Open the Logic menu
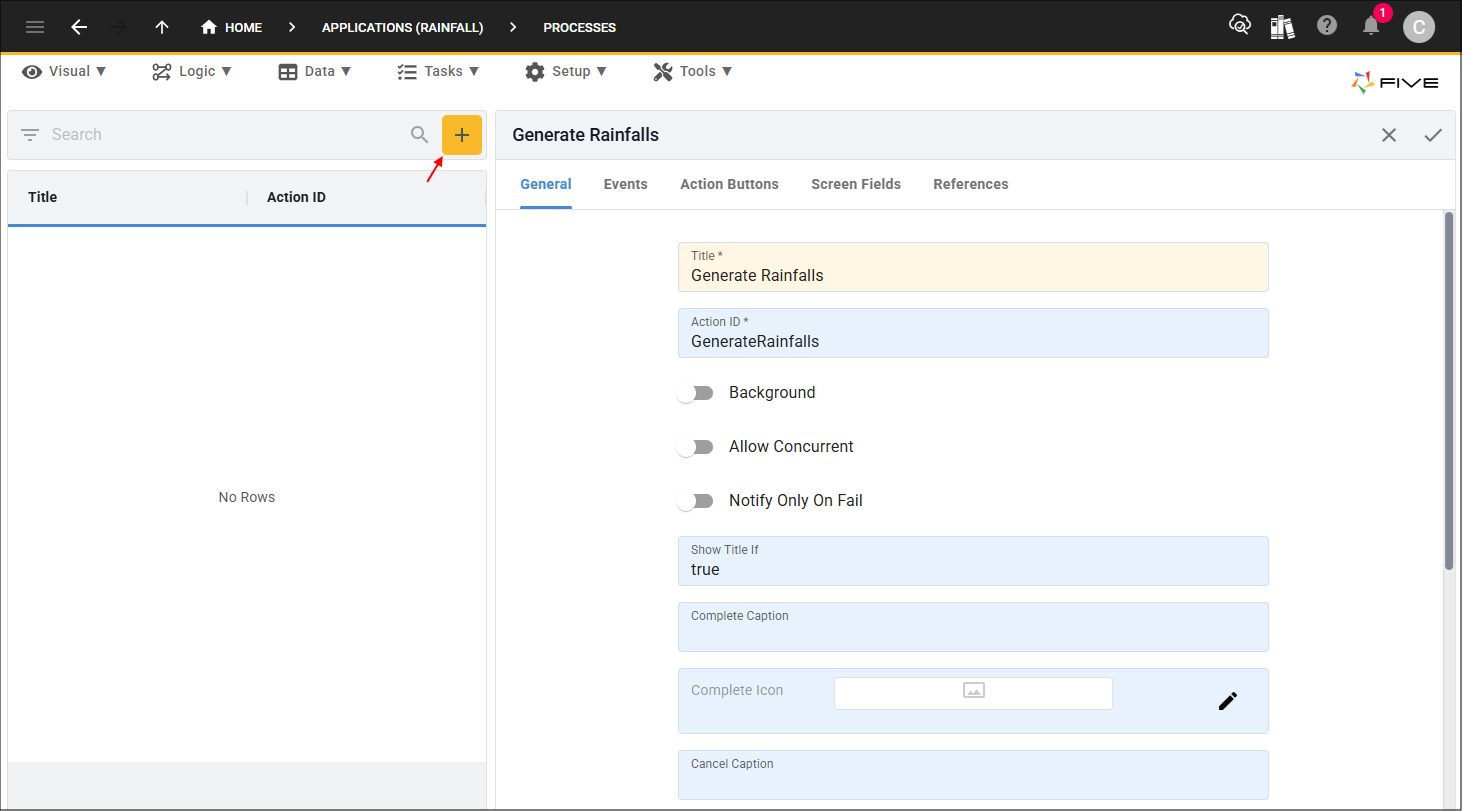This screenshot has height=811, width=1462. [x=192, y=71]
